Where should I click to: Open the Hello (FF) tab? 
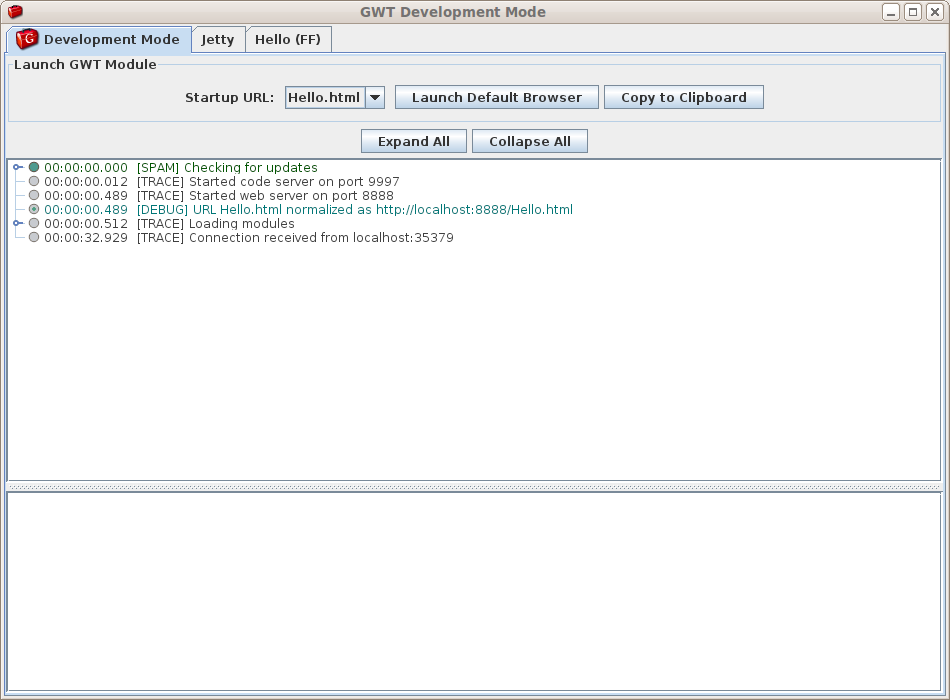(x=288, y=40)
